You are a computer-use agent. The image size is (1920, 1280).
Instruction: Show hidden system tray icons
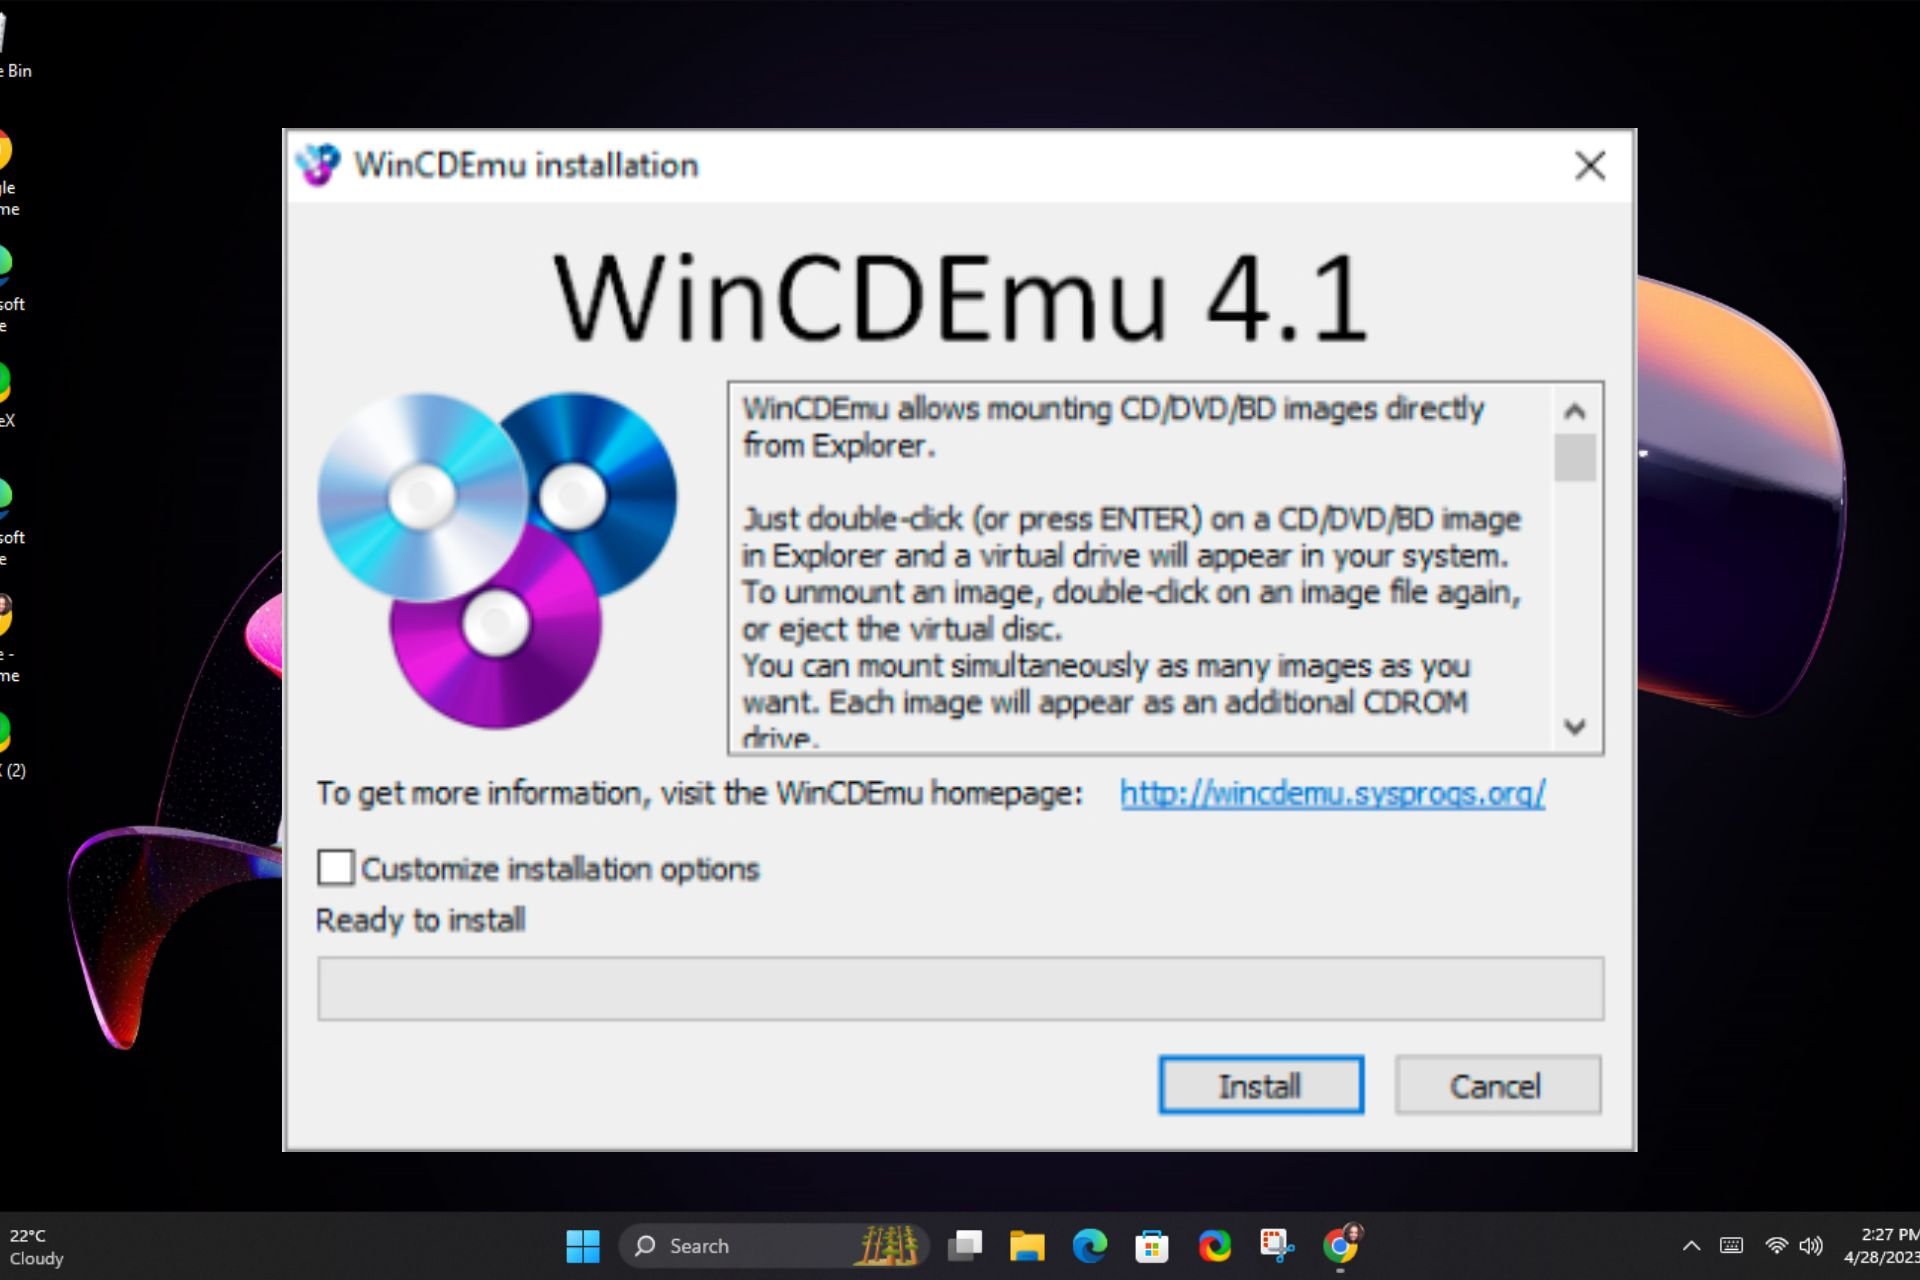1691,1246
